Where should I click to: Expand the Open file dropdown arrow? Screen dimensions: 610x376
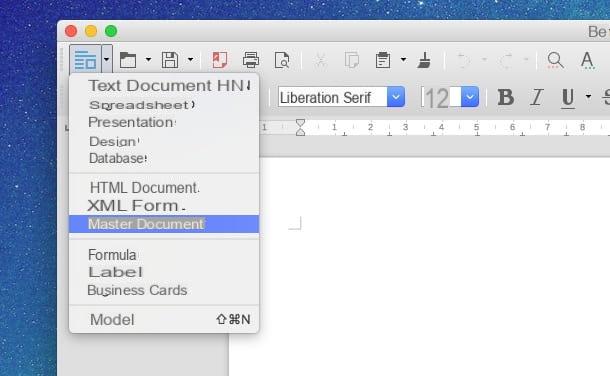148,59
